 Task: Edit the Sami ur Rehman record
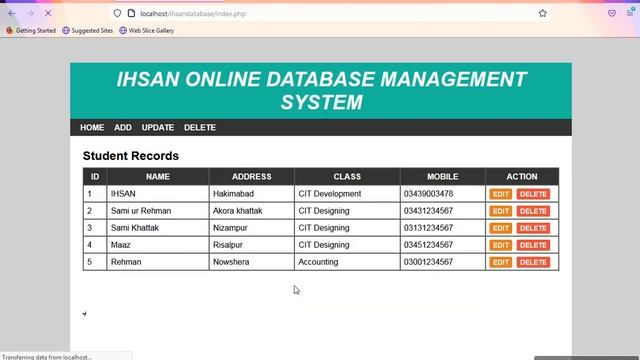(500, 211)
